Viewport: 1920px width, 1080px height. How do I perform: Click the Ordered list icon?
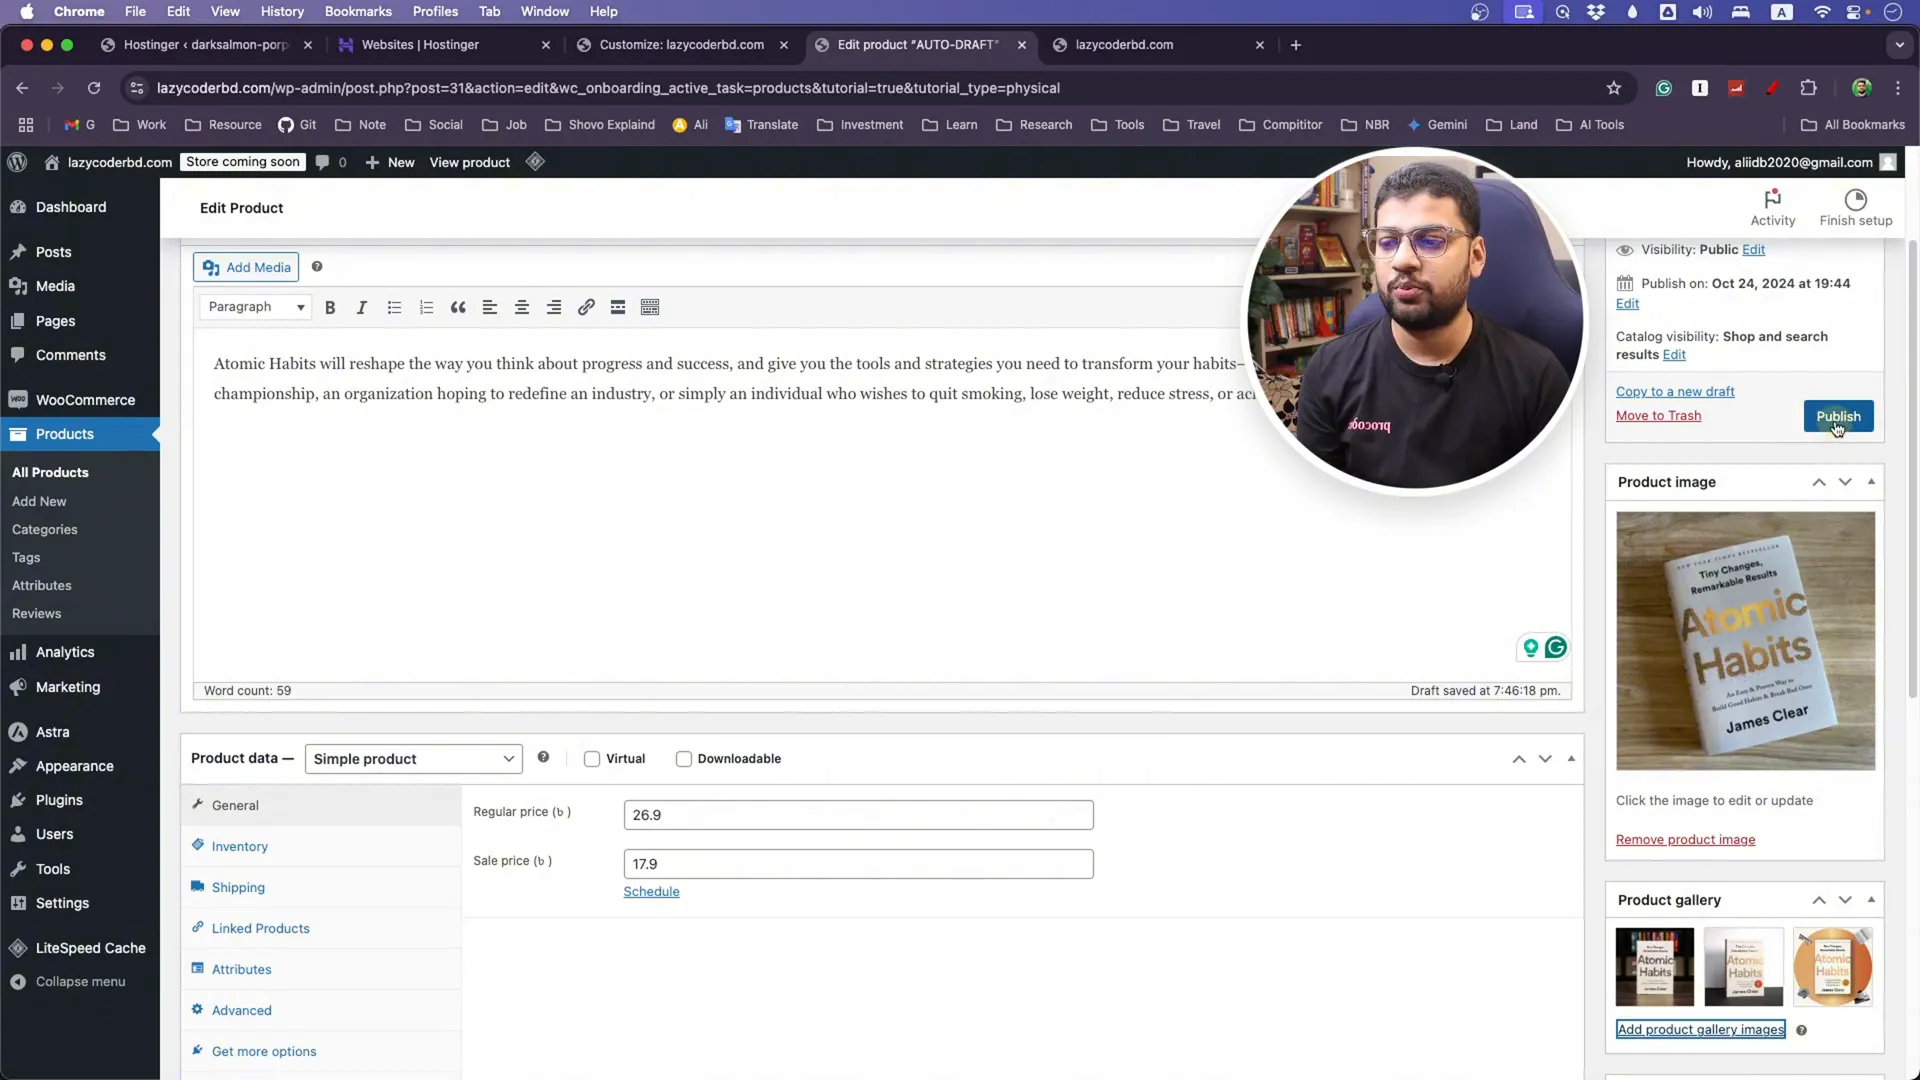tap(426, 306)
